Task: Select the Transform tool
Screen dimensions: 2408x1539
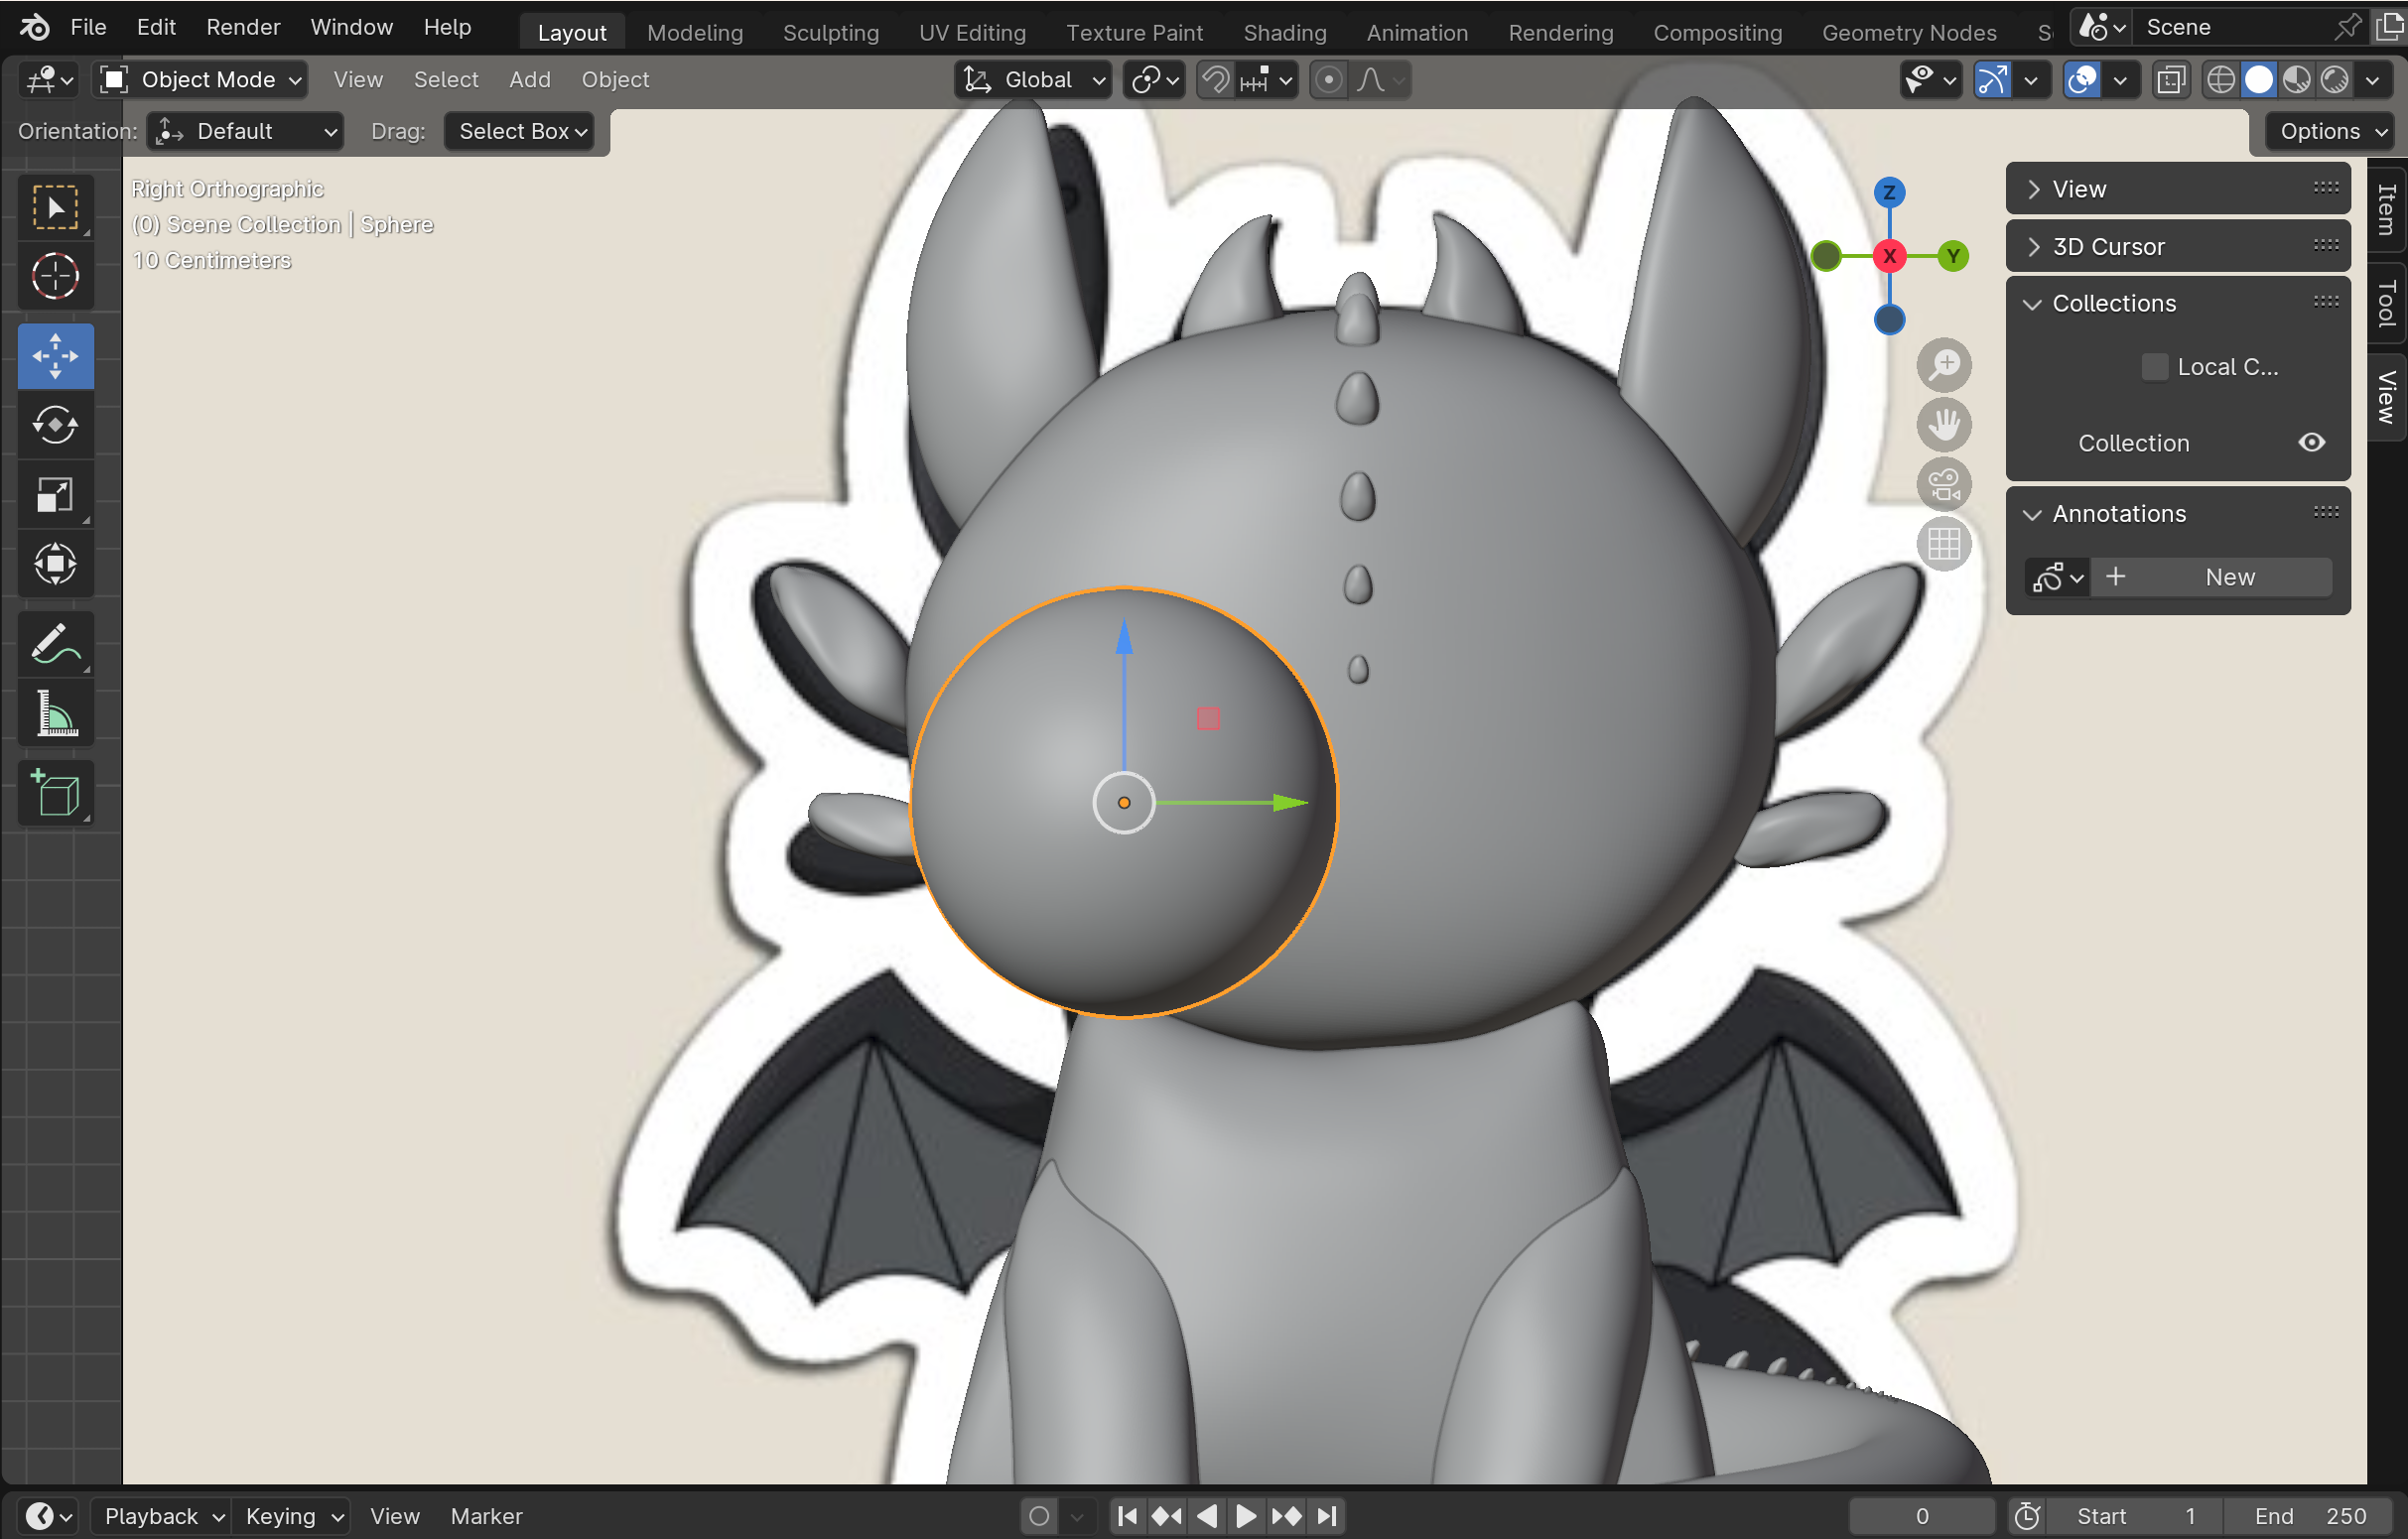Action: click(56, 564)
